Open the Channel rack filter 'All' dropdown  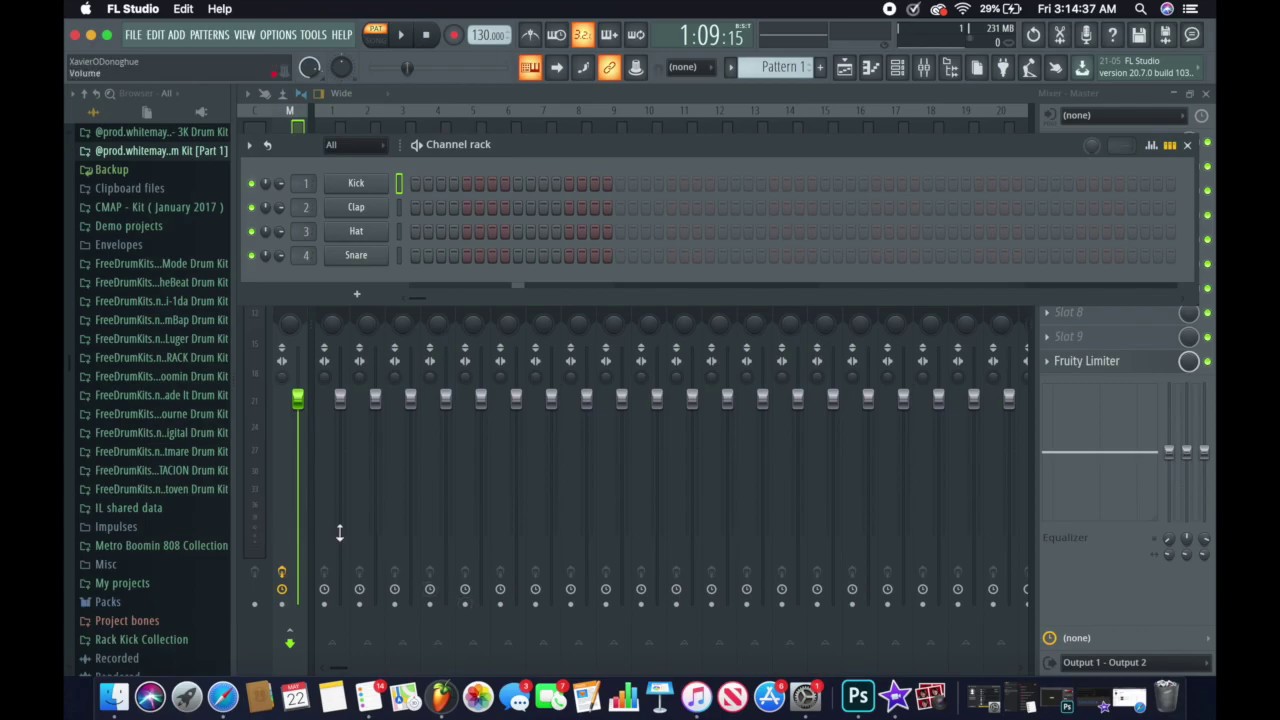point(354,145)
